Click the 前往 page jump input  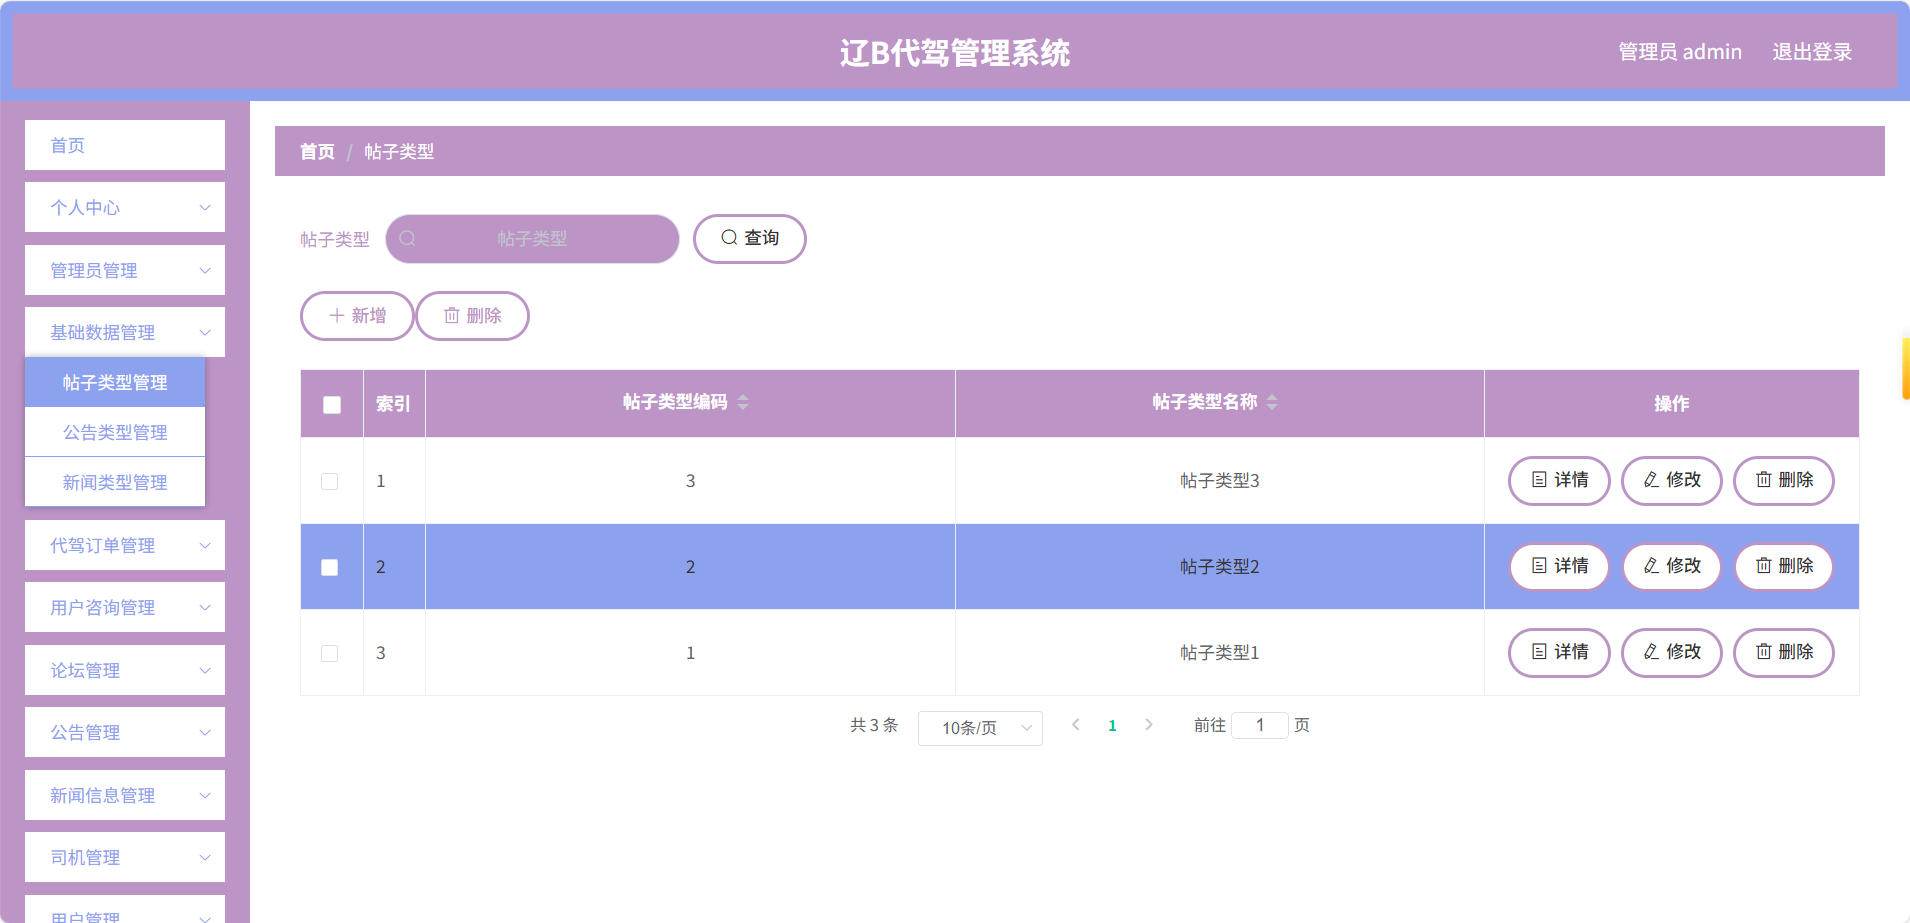tap(1260, 725)
